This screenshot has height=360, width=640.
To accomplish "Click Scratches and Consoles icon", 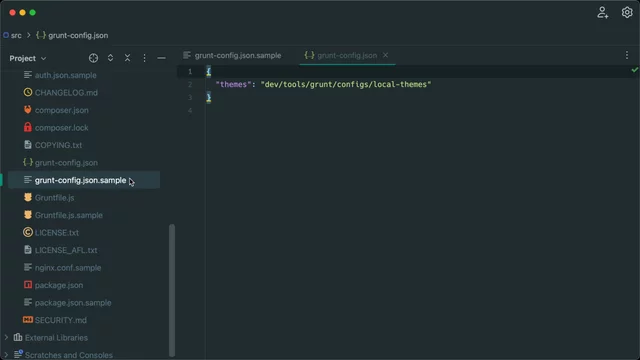I will pos(18,354).
